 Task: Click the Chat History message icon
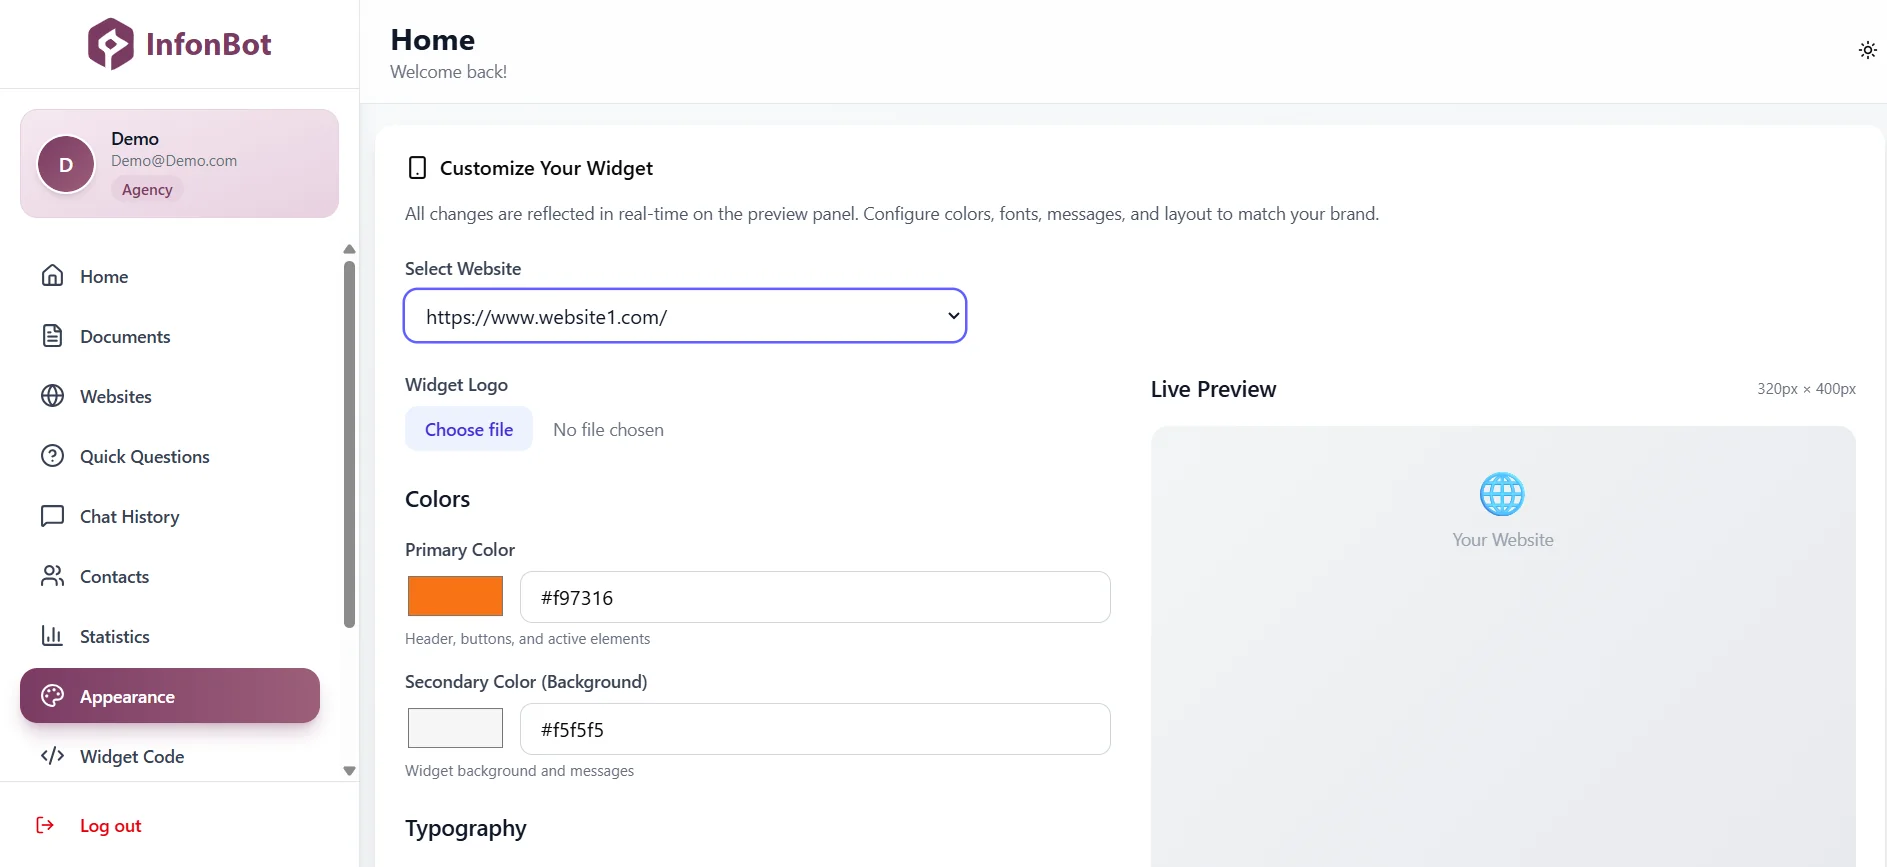52,516
